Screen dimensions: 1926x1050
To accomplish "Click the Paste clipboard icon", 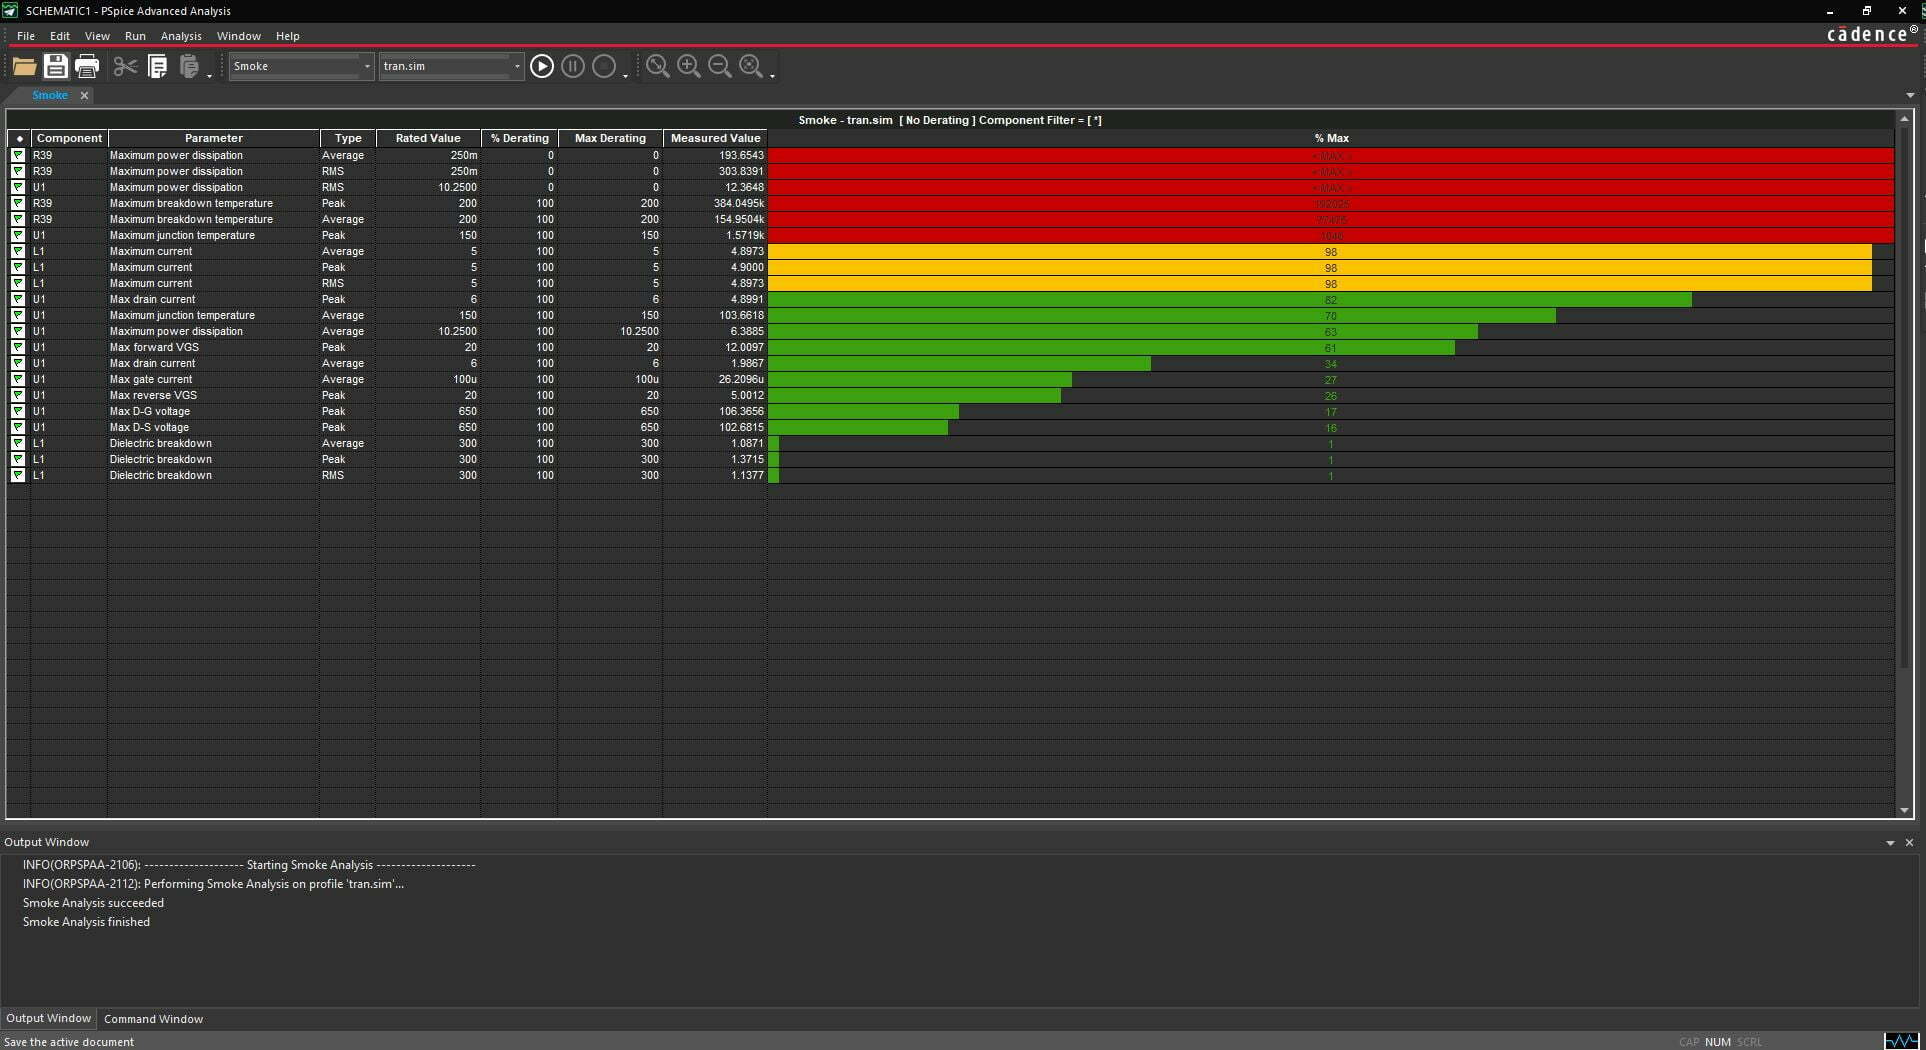I will [188, 66].
